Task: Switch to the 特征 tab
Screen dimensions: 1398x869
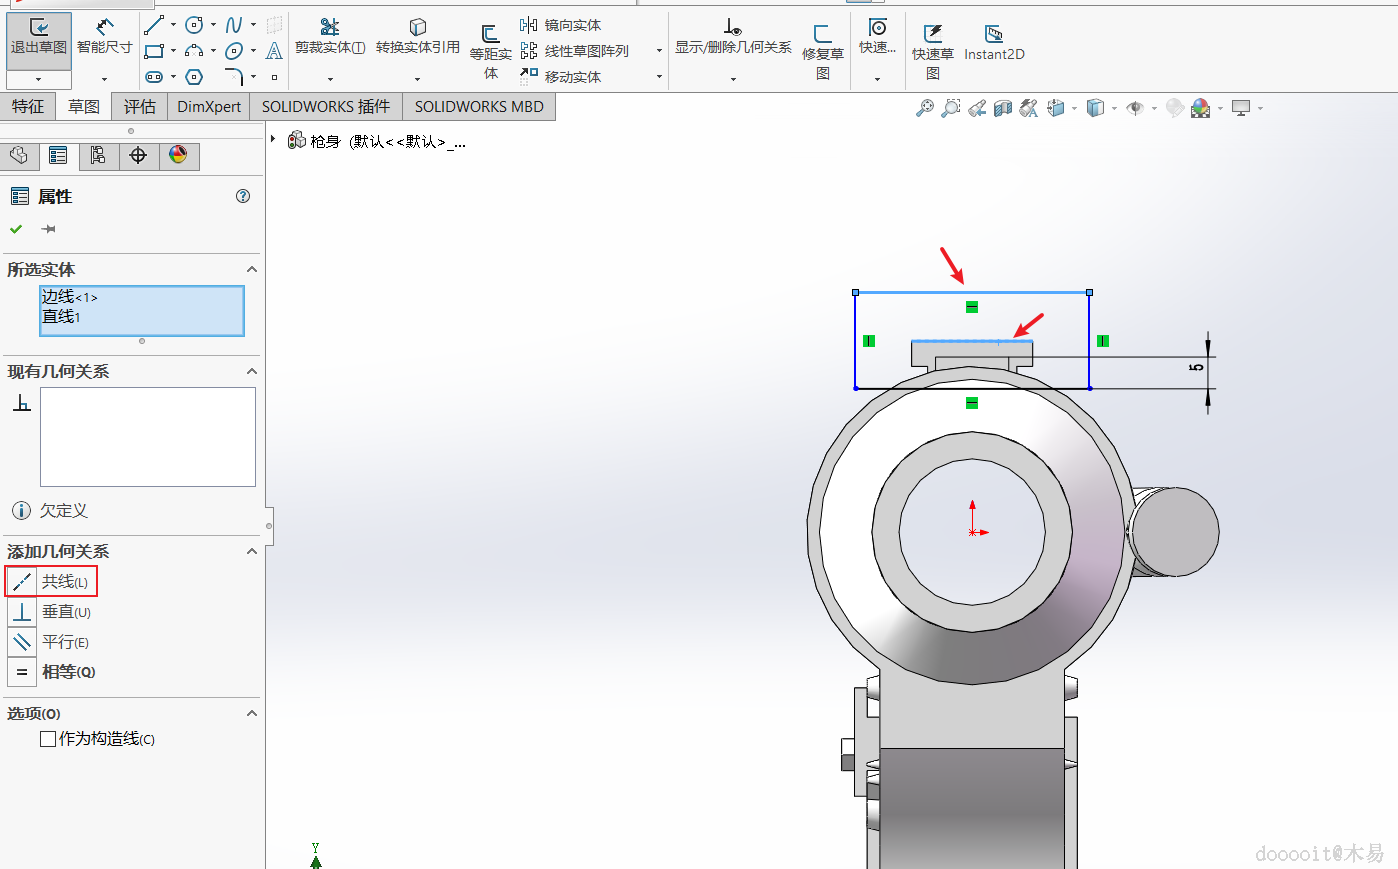Action: coord(28,107)
